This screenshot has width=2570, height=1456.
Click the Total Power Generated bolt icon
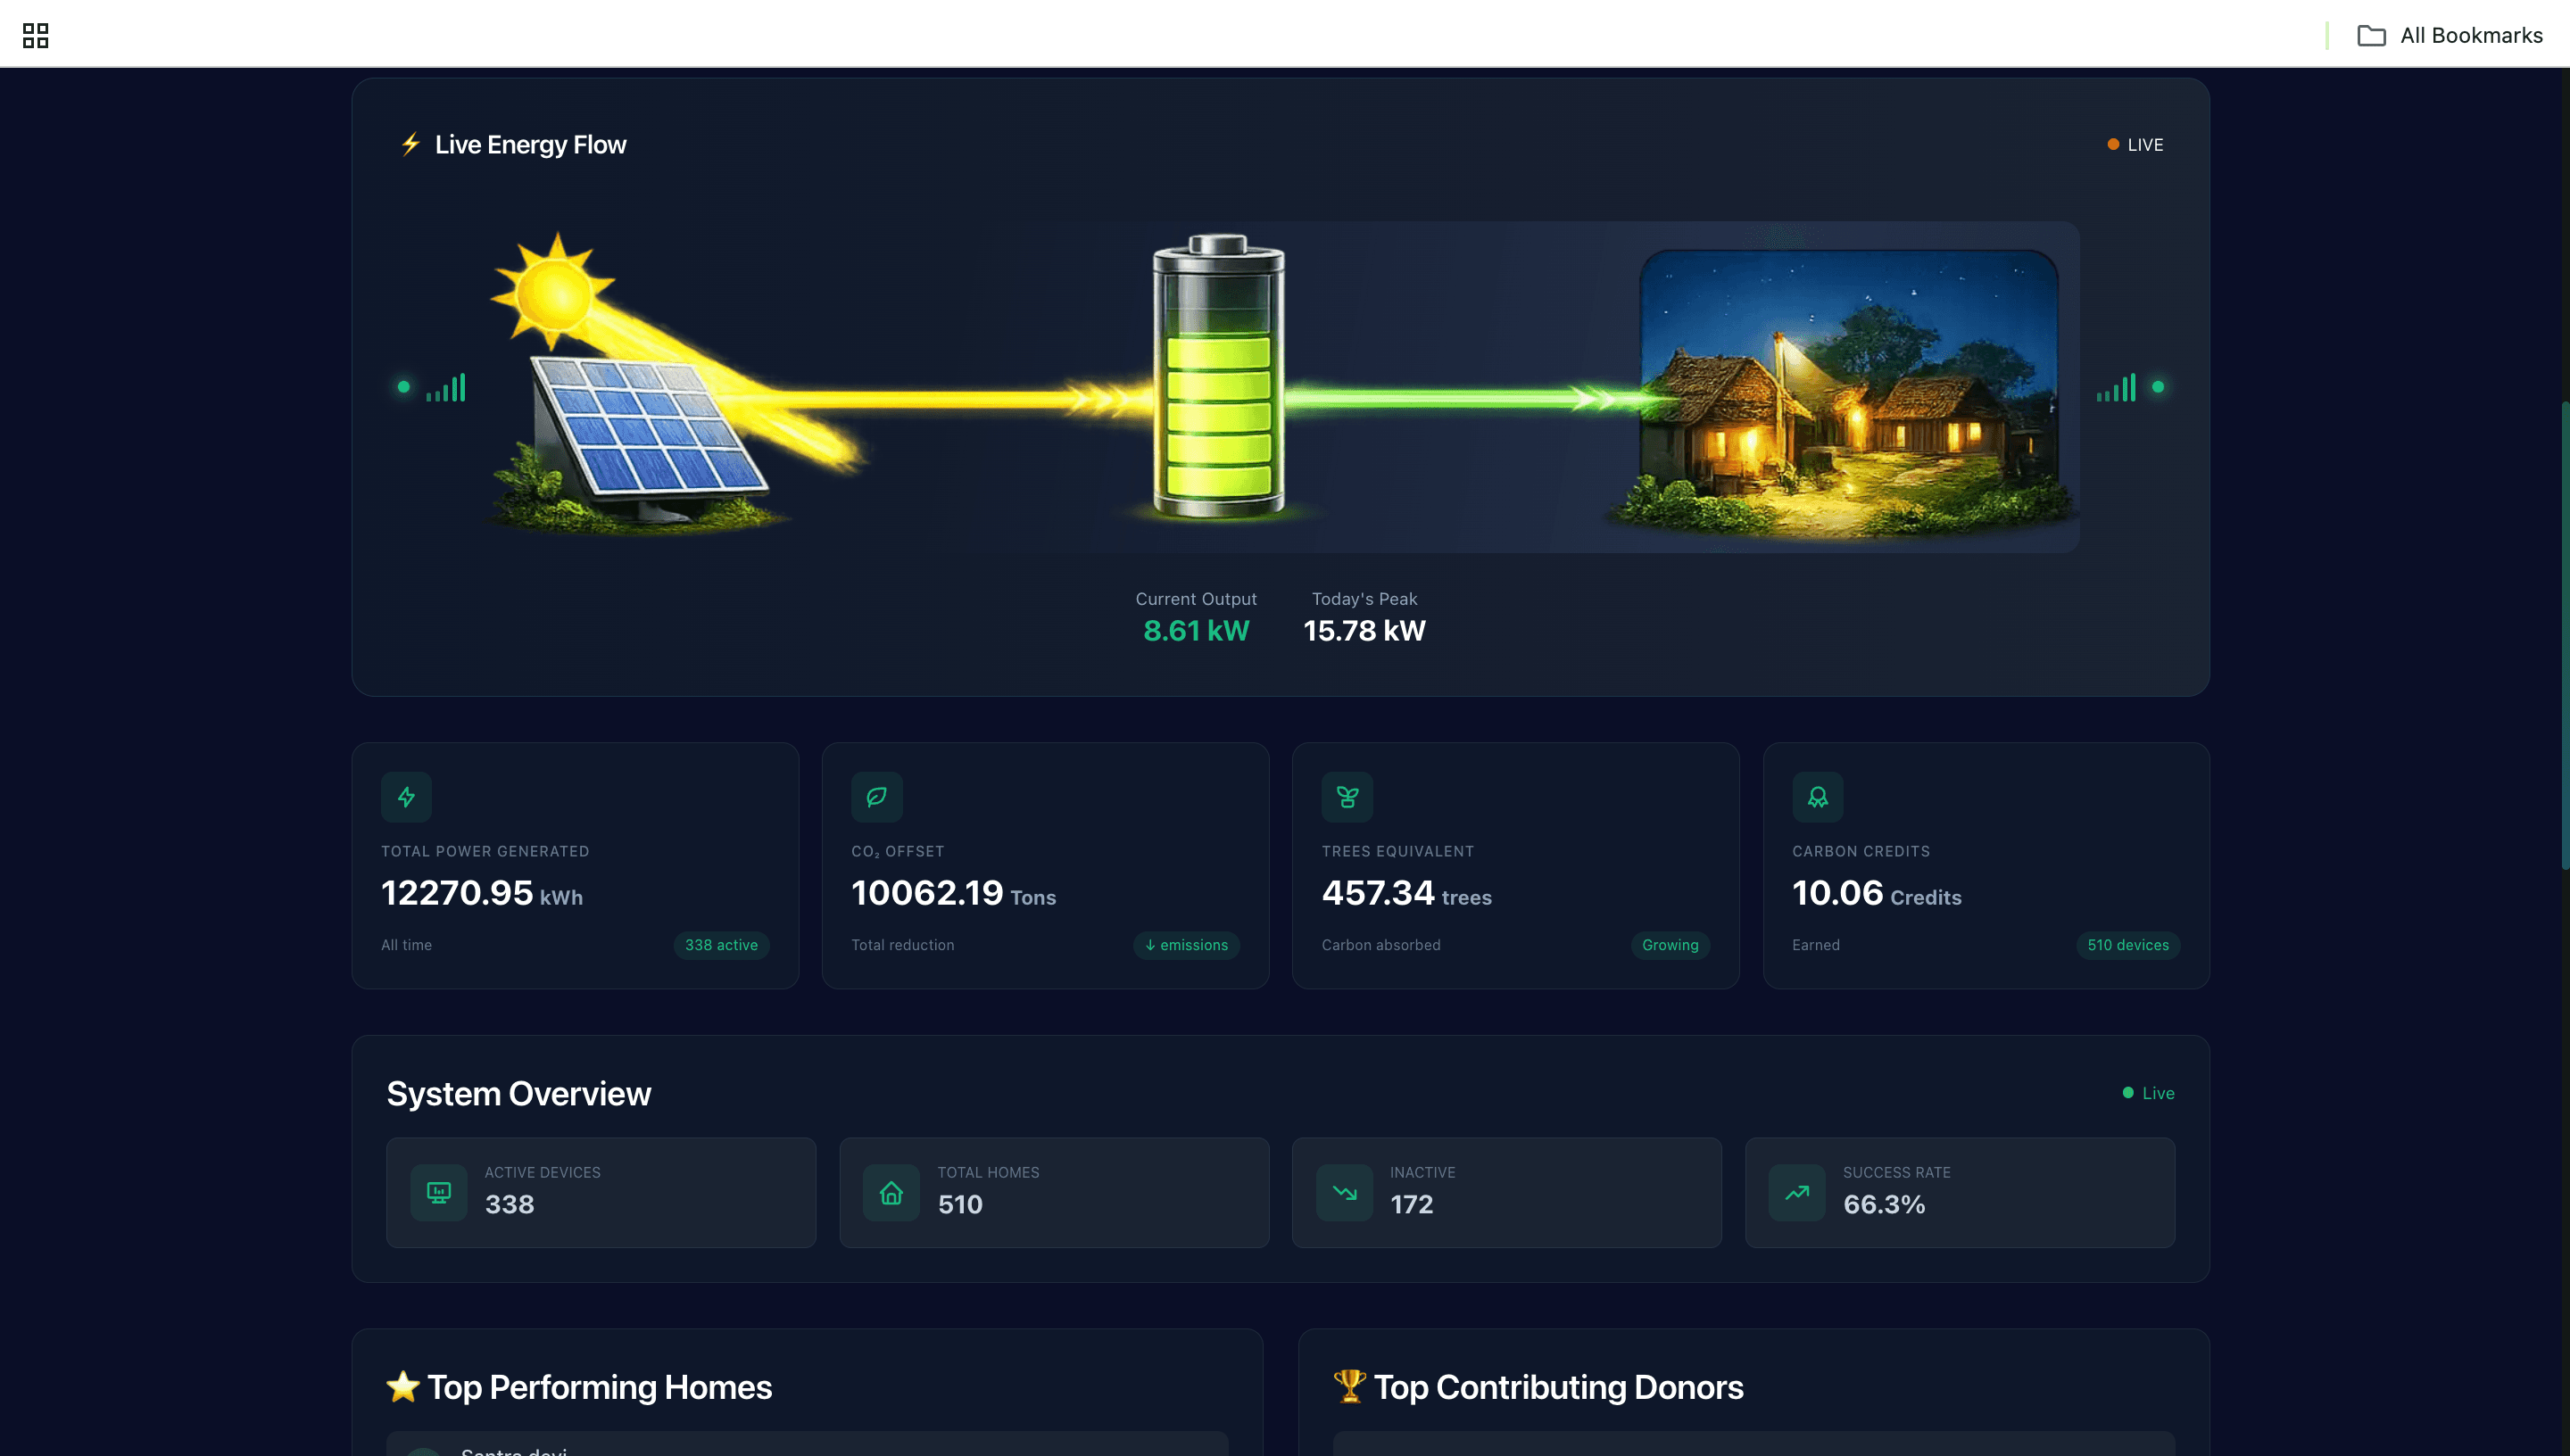[x=406, y=797]
